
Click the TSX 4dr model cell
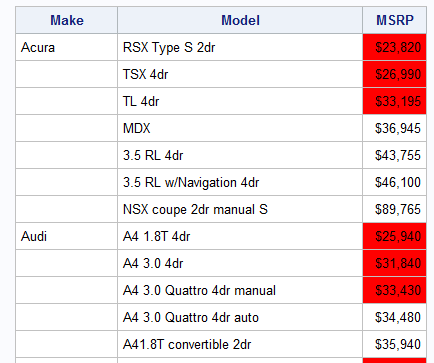[x=240, y=74]
